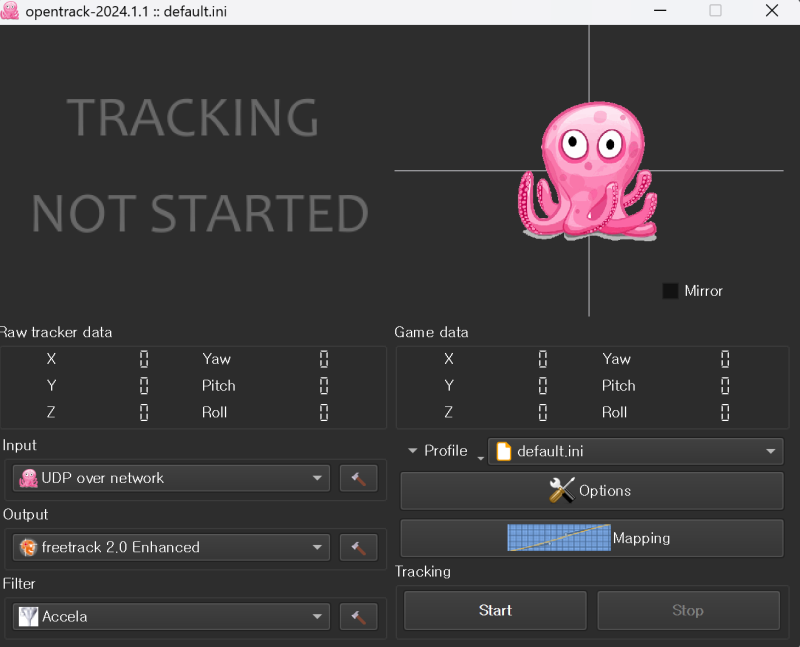Viewport: 800px width, 647px height.
Task: Open the UDP over network Input dropdown
Action: coord(171,478)
